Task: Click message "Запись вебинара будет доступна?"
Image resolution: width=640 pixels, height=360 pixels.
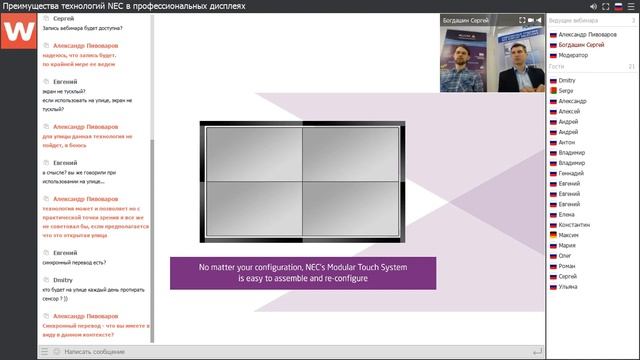Action: click(82, 28)
